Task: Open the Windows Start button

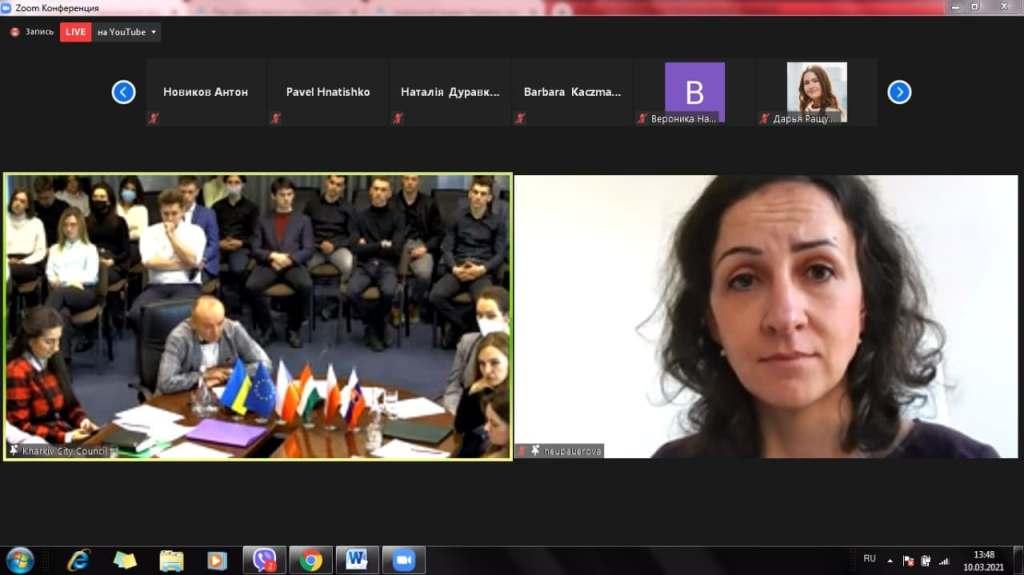Action: (19, 560)
